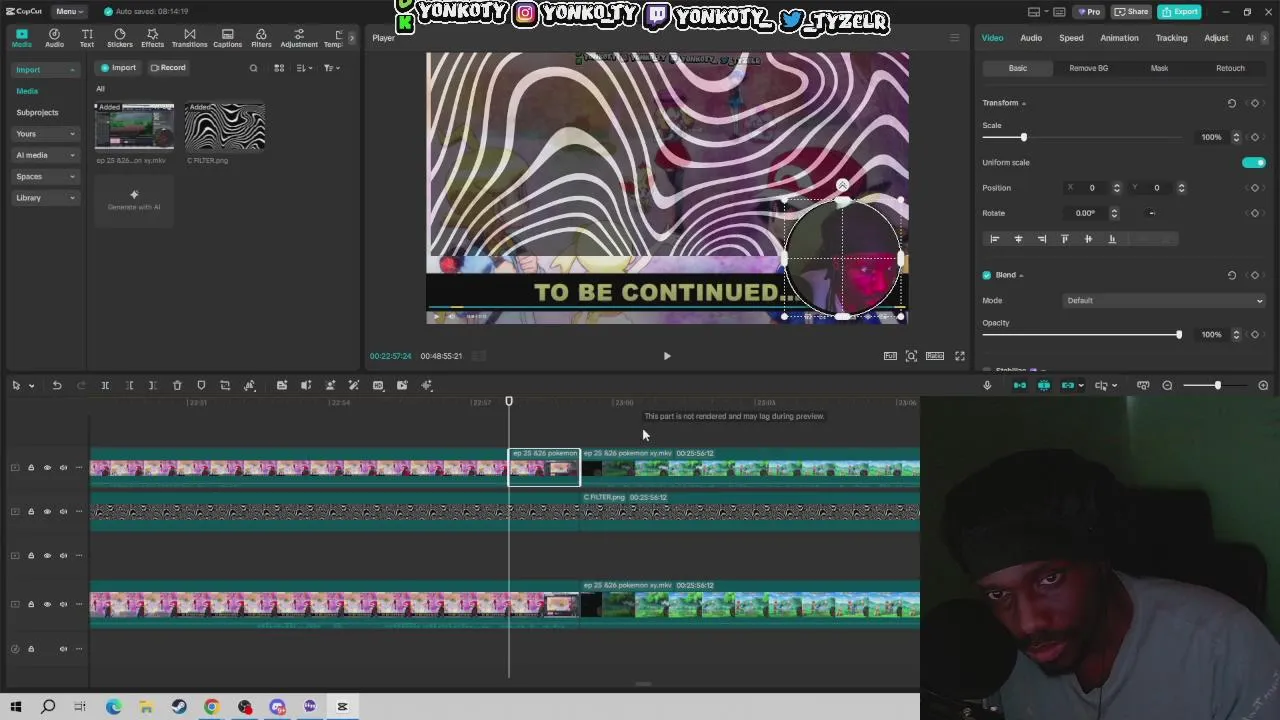Open the Remove BG sub-tab
This screenshot has height=720, width=1280.
coord(1088,68)
